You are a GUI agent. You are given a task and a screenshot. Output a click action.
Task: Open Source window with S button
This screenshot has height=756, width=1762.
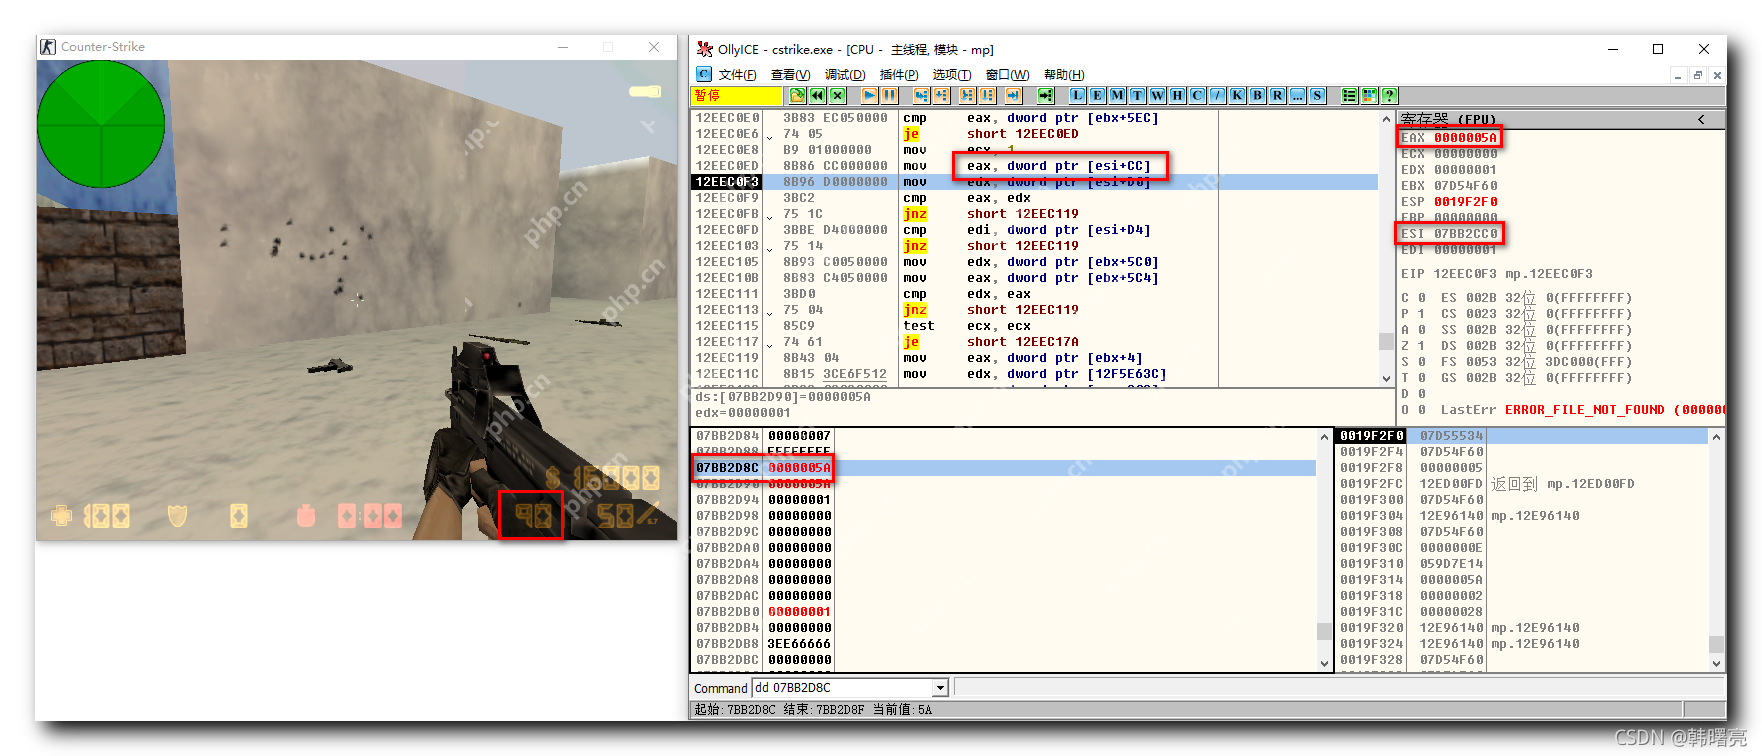coord(1317,95)
